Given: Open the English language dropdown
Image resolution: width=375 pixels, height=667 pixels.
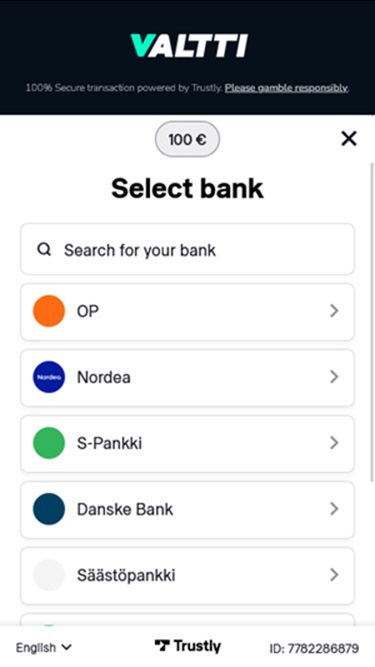Looking at the screenshot, I should [x=43, y=648].
